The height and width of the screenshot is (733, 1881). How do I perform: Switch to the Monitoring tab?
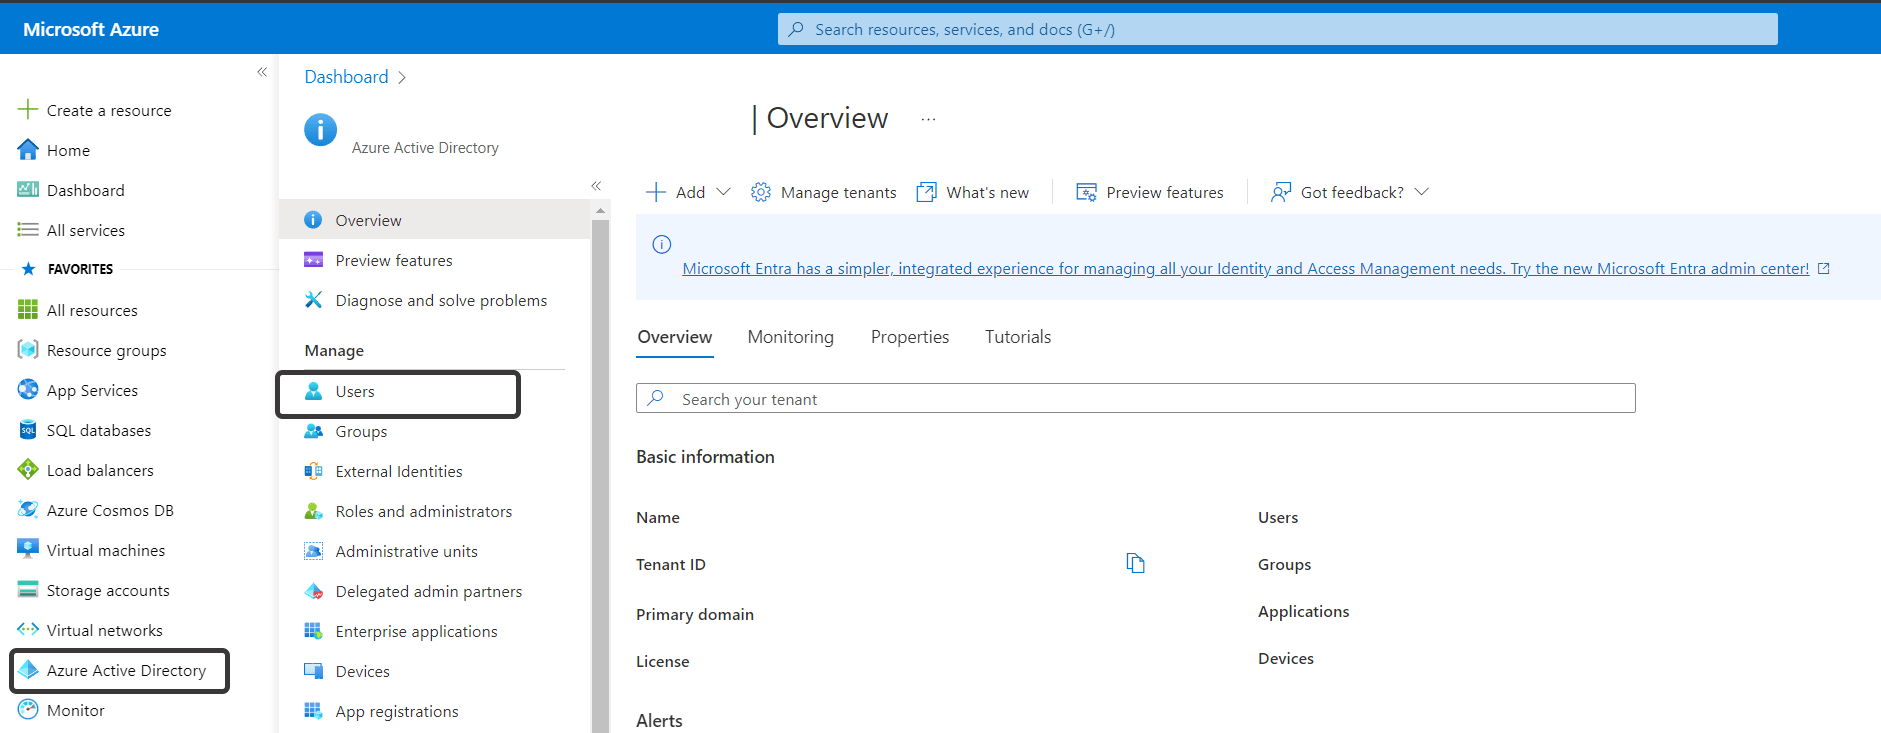coord(790,337)
